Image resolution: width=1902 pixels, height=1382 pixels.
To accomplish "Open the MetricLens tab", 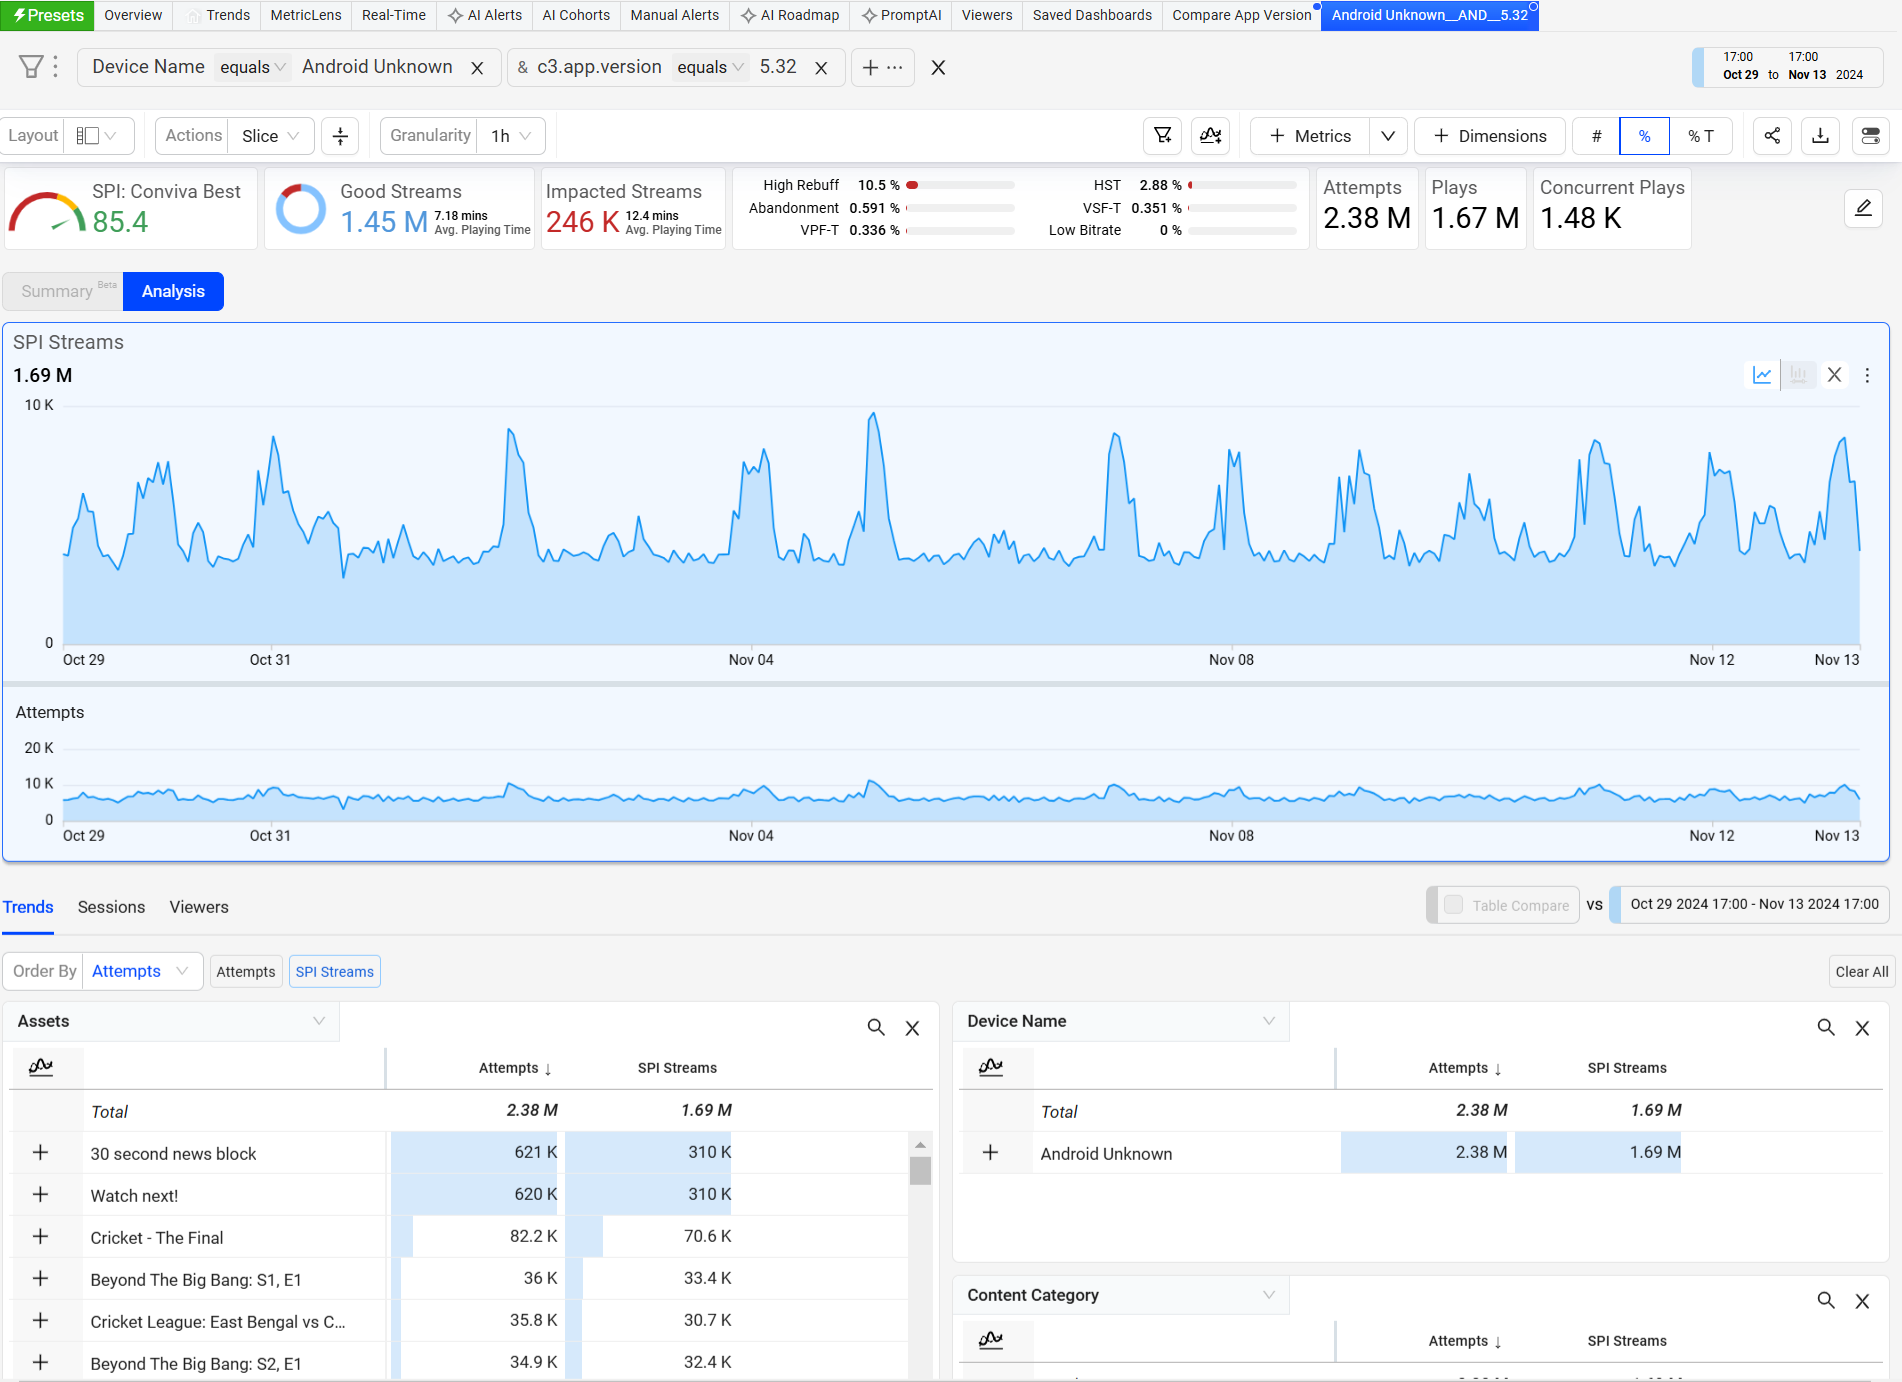I will 306,15.
